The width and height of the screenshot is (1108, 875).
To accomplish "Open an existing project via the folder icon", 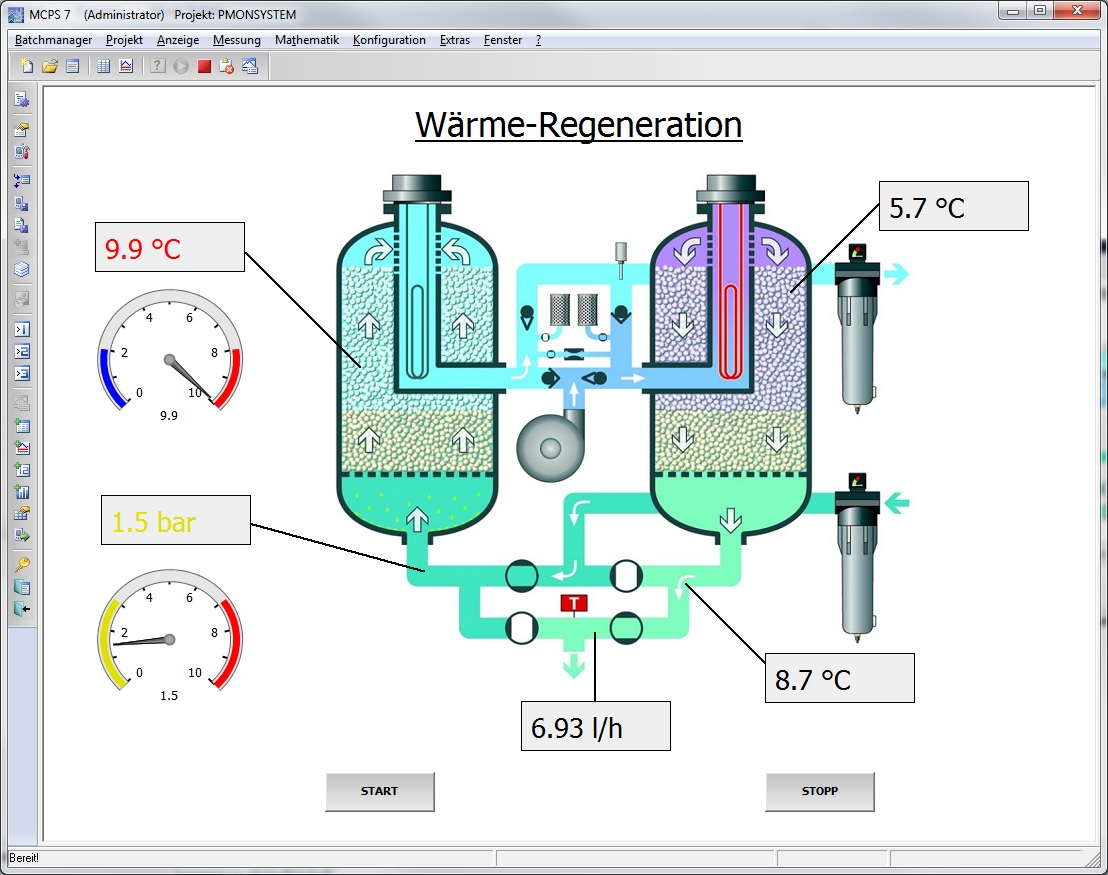I will 50,66.
